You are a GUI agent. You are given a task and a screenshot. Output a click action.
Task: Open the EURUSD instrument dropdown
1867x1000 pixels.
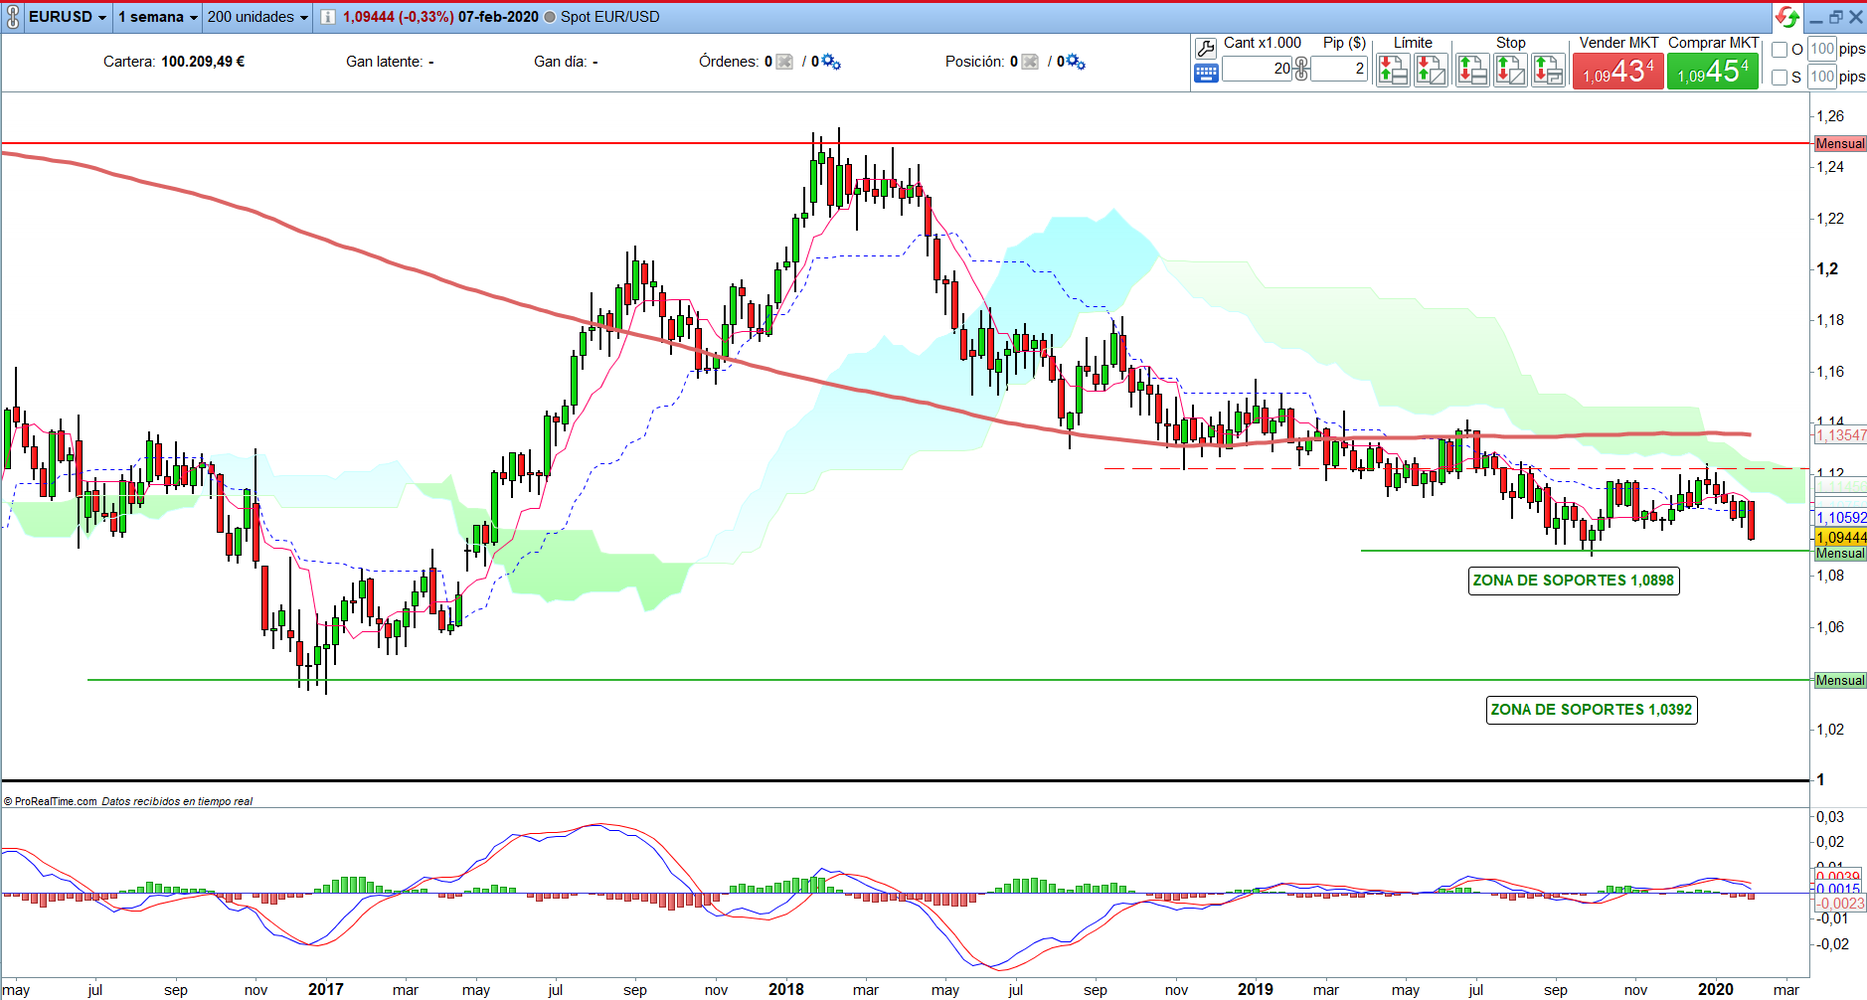[68, 17]
